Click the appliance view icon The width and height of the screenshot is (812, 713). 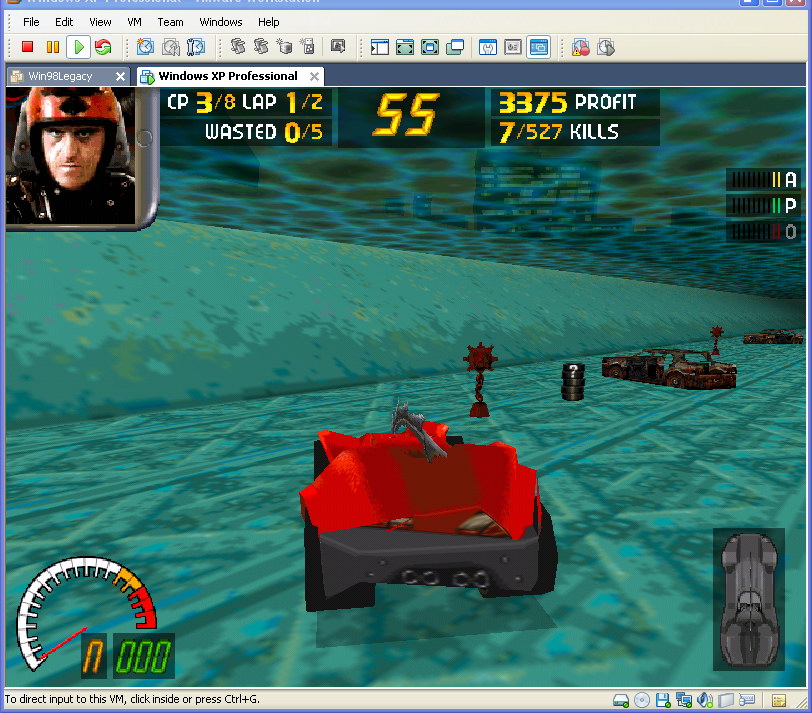513,47
